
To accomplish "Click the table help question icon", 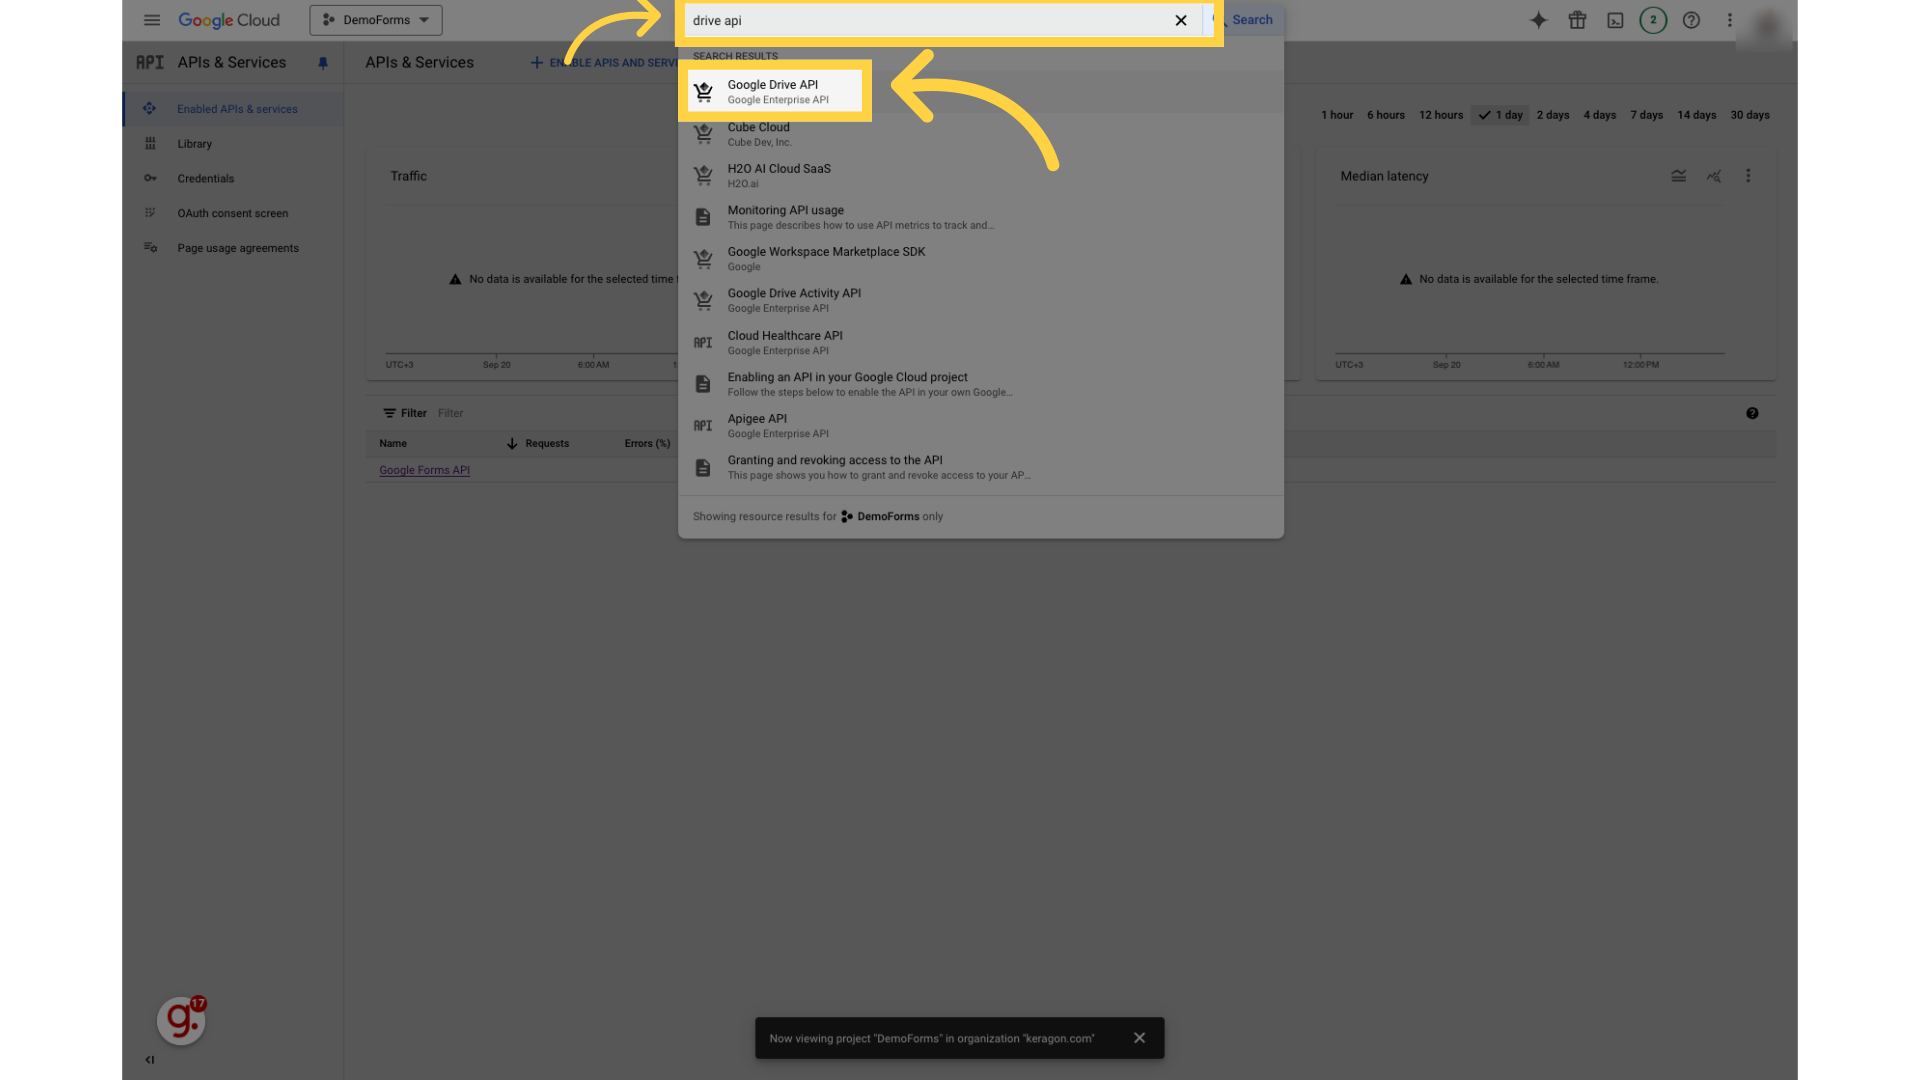I will coord(1752,413).
